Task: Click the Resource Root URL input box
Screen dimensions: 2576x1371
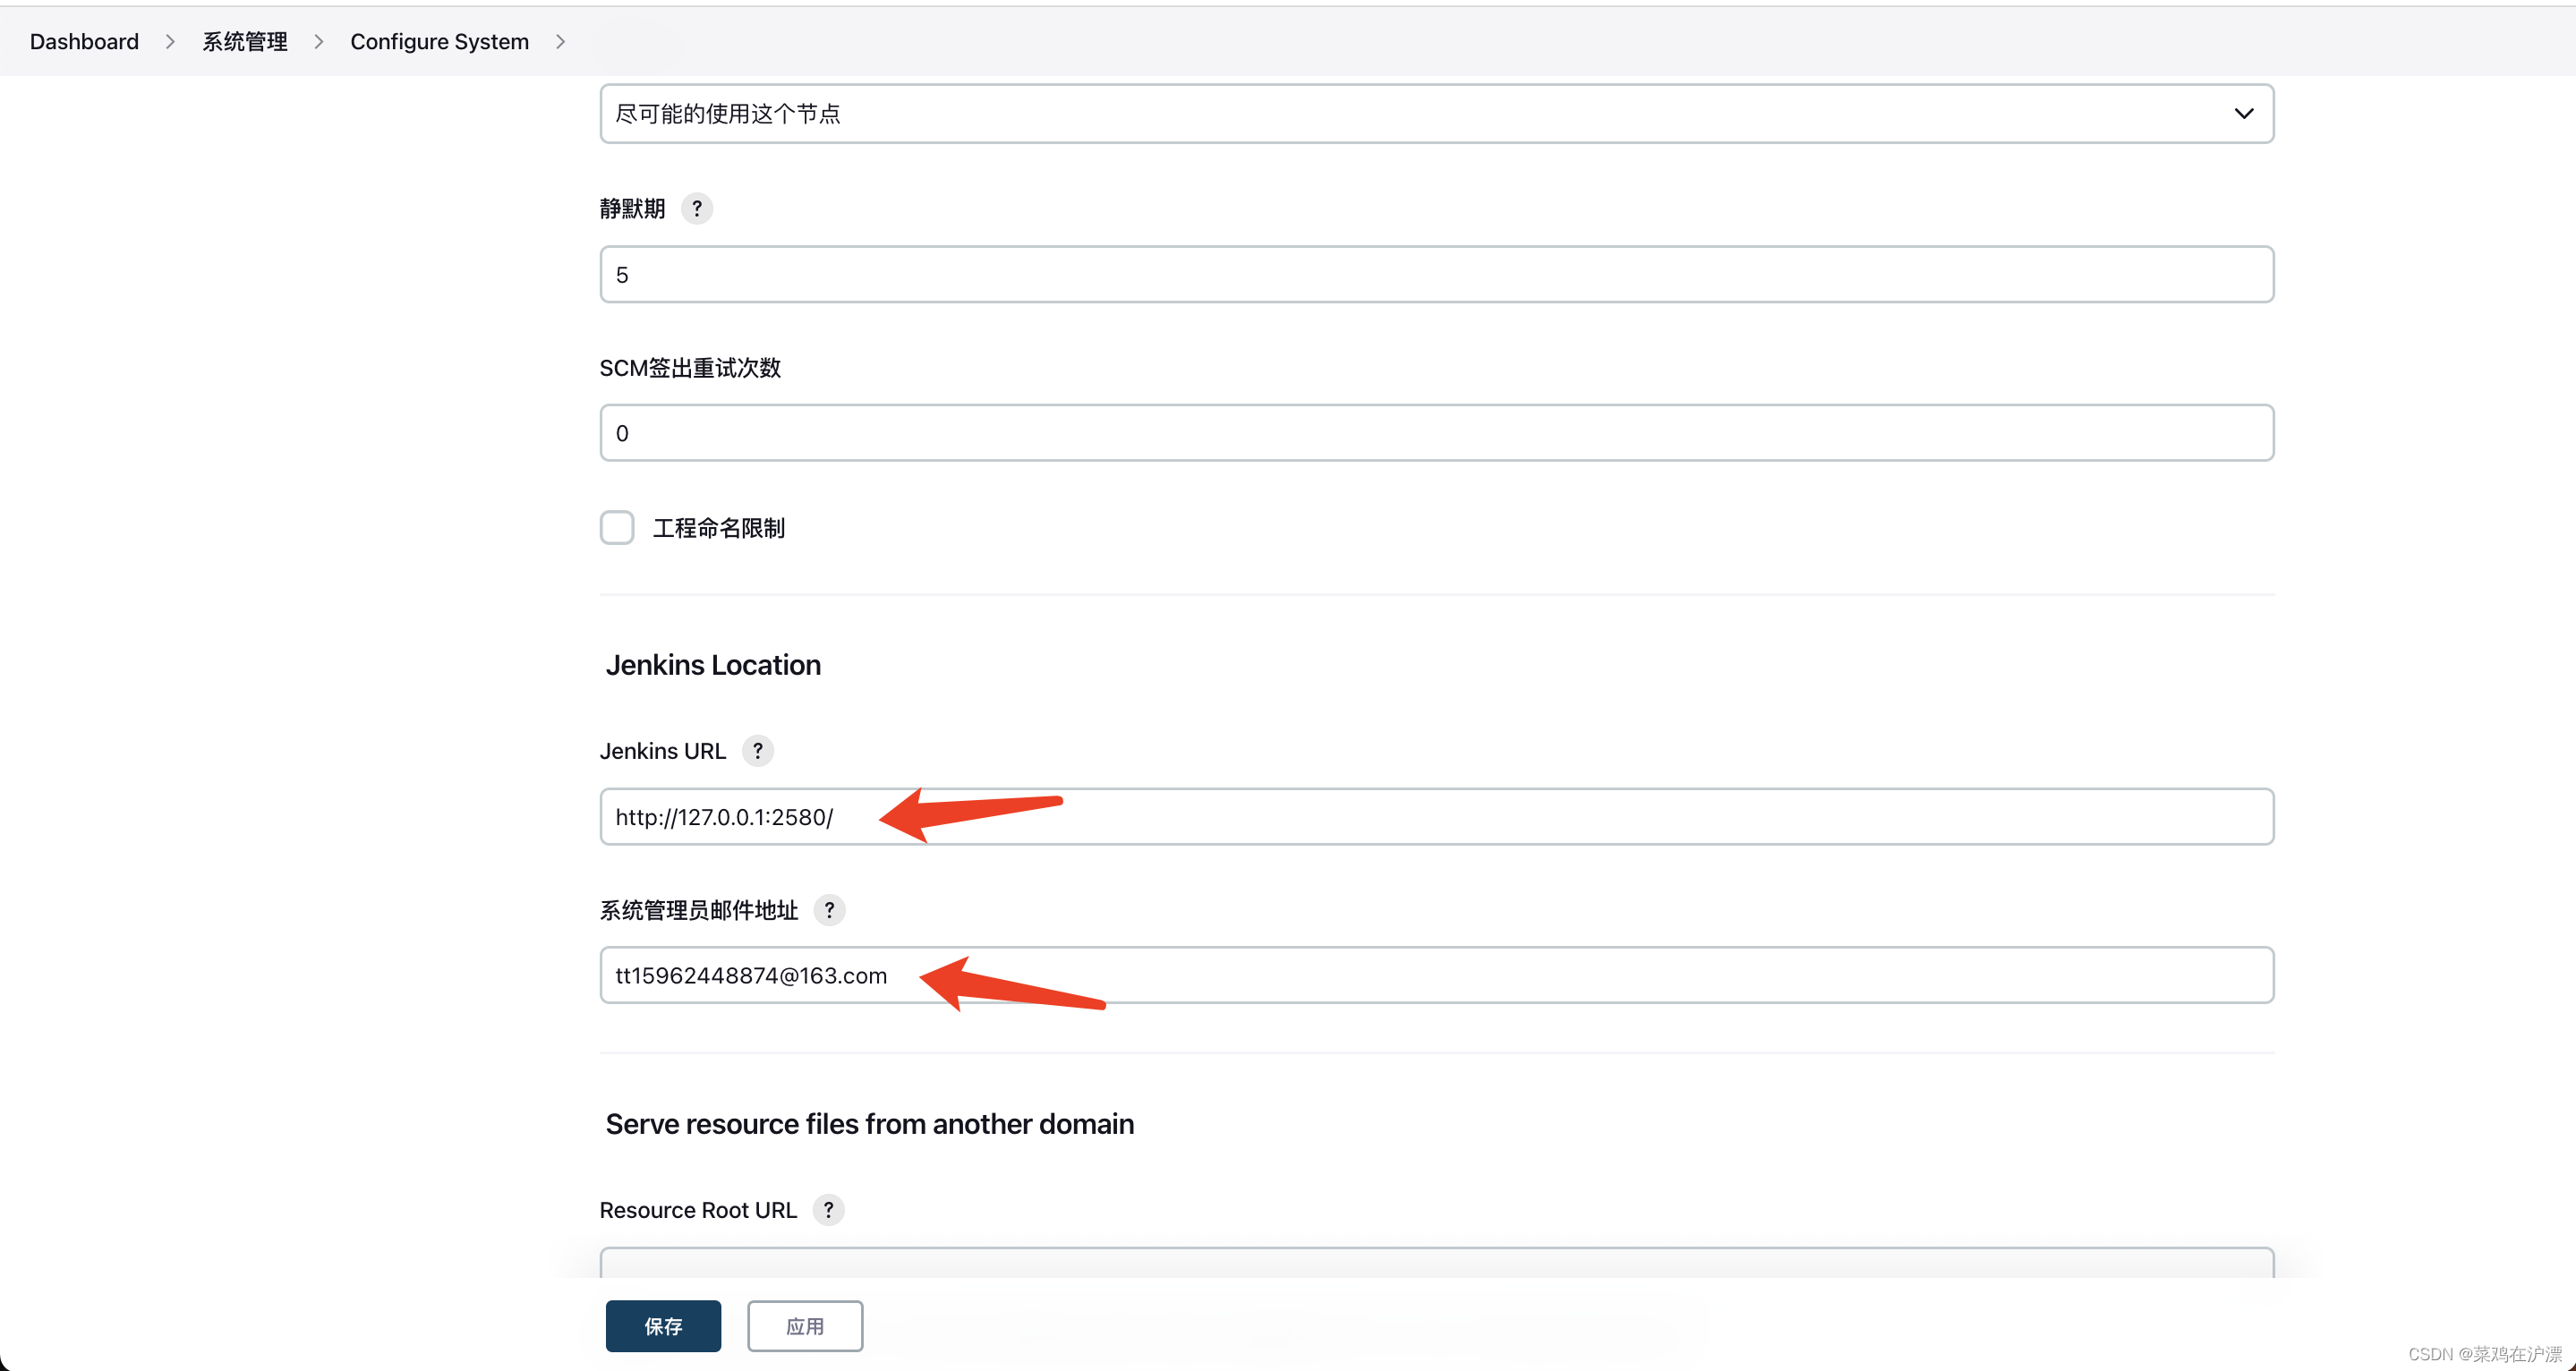Action: click(1436, 1262)
